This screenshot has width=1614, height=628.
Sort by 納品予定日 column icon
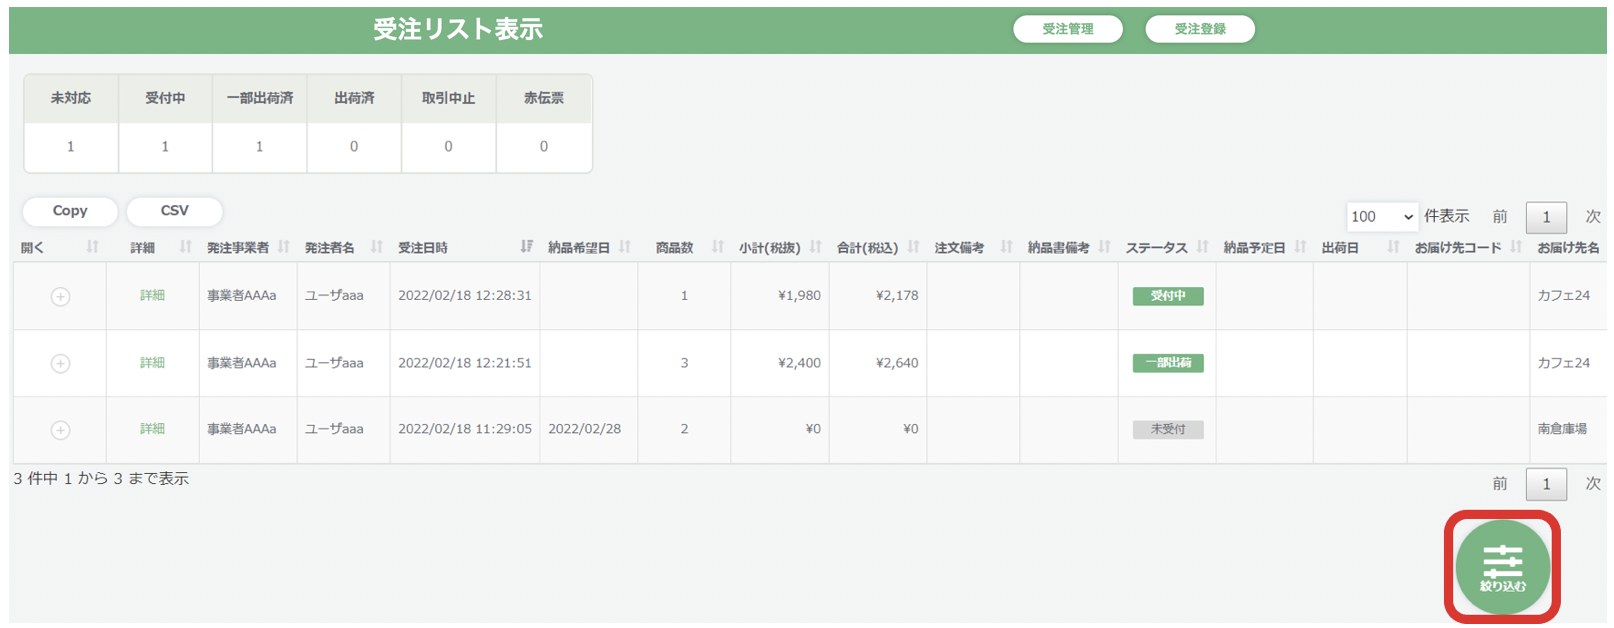[x=1301, y=247]
